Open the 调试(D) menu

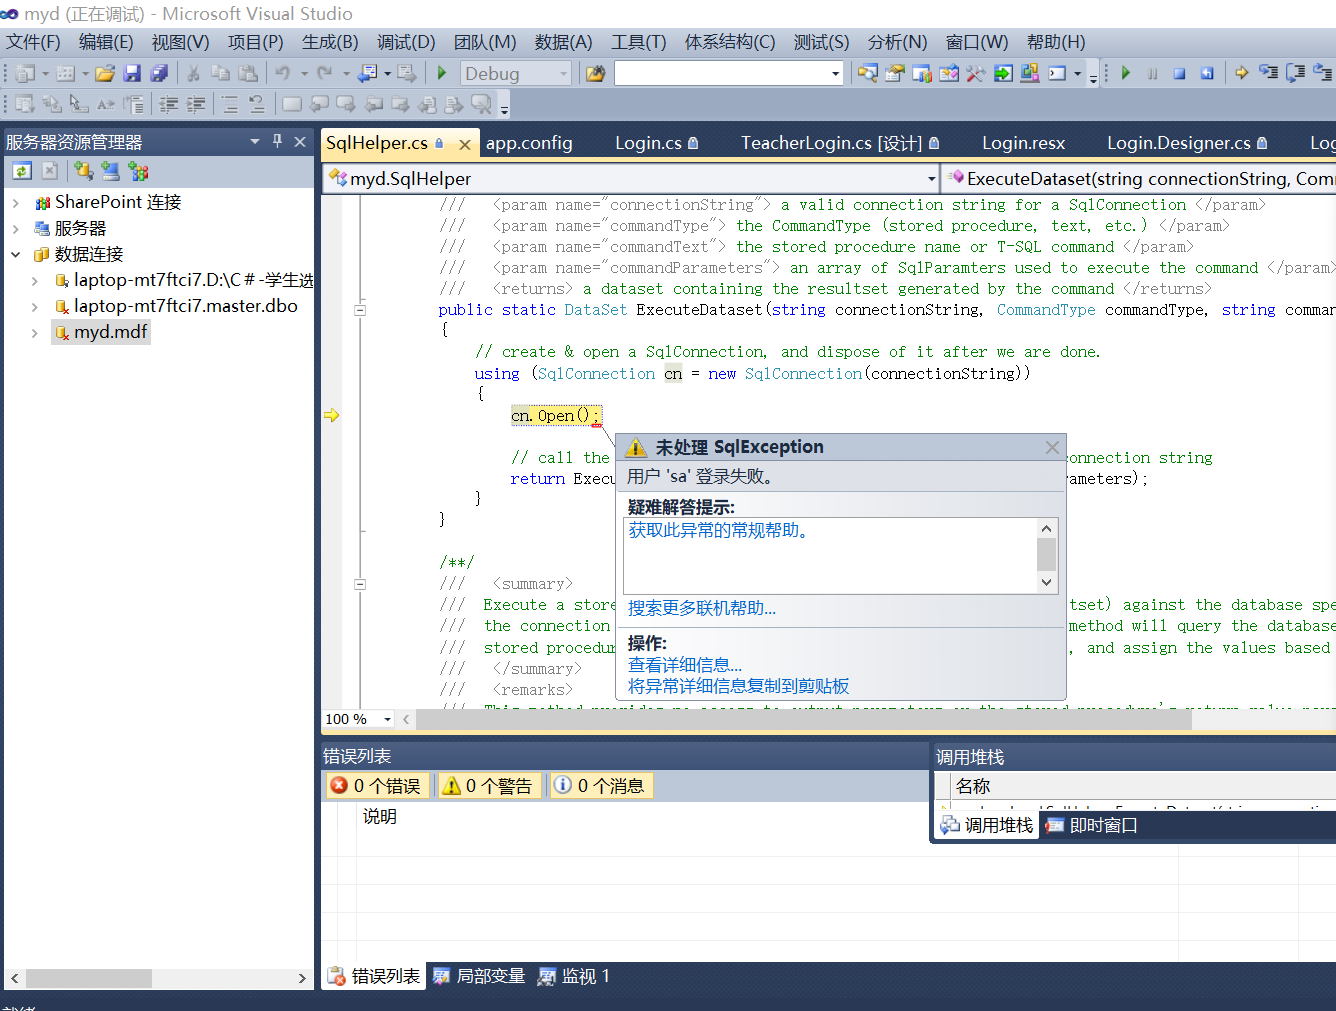point(406,42)
